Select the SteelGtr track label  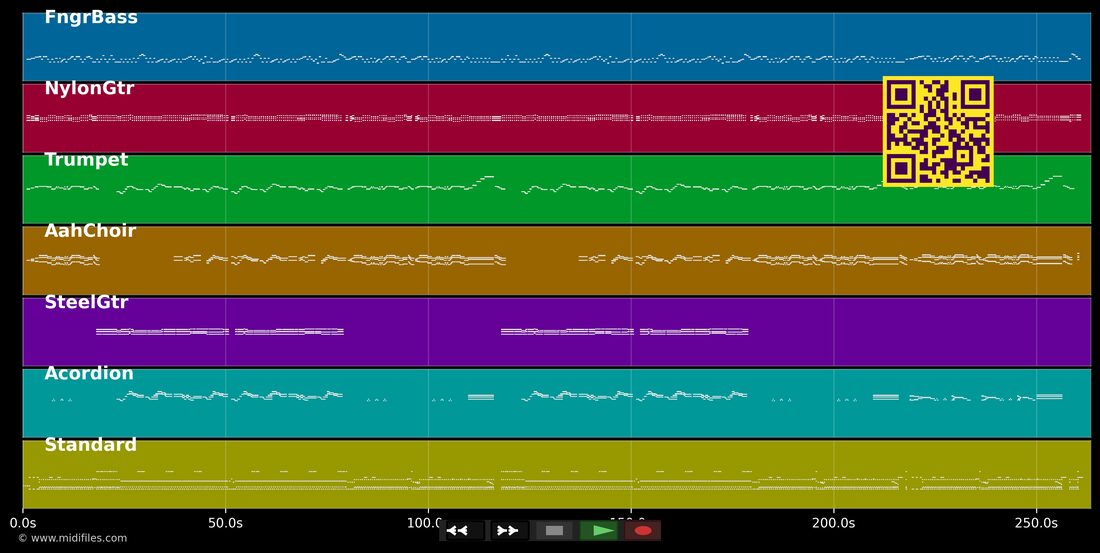point(86,302)
